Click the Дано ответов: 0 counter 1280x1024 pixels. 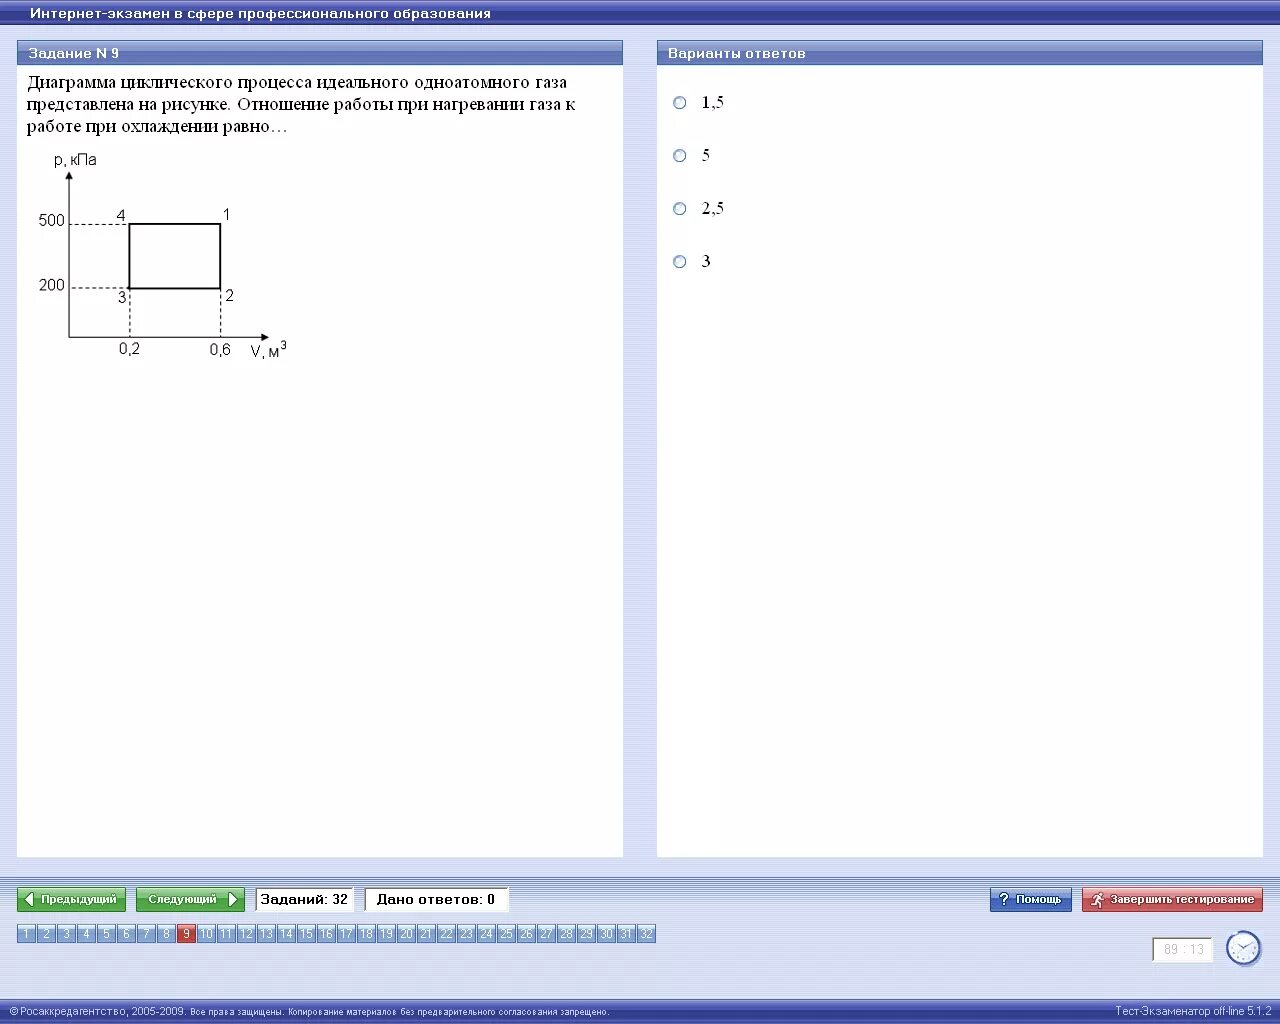(x=436, y=899)
